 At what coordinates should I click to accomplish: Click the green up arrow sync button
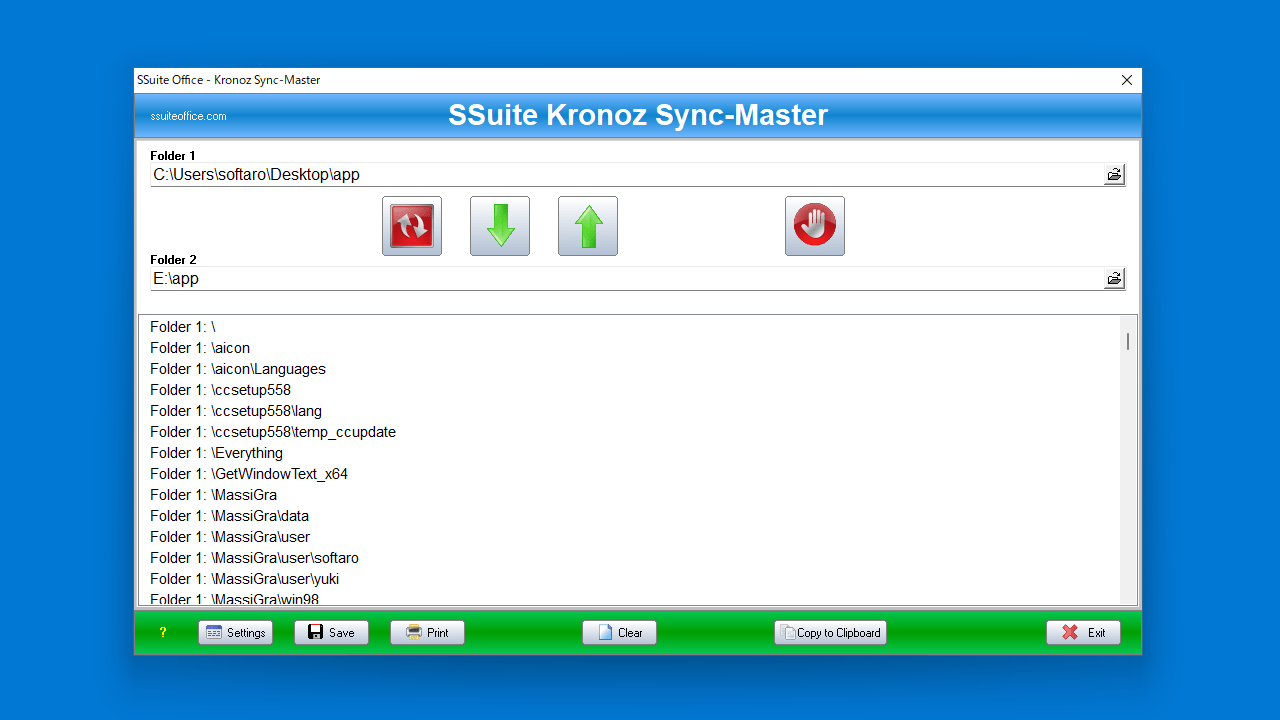pos(588,226)
